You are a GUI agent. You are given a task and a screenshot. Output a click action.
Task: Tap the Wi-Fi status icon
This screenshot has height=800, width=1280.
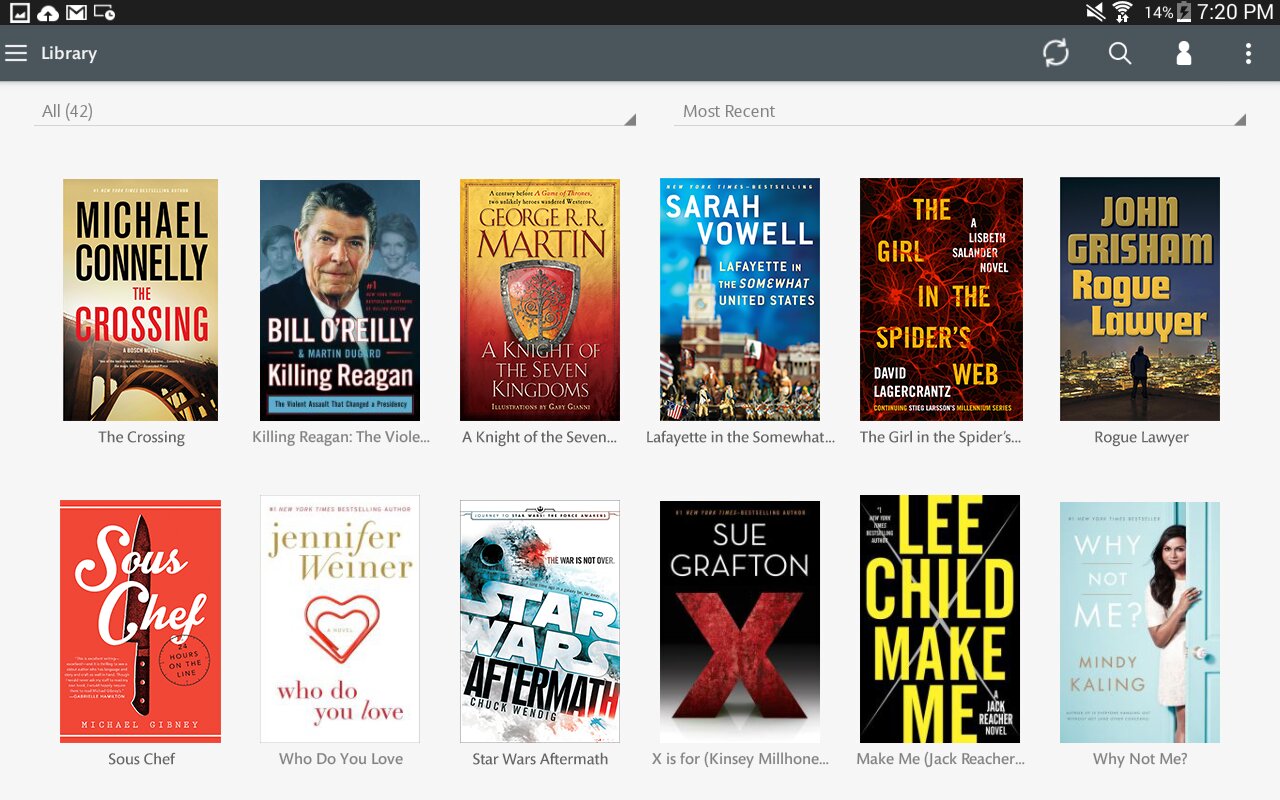[1122, 12]
